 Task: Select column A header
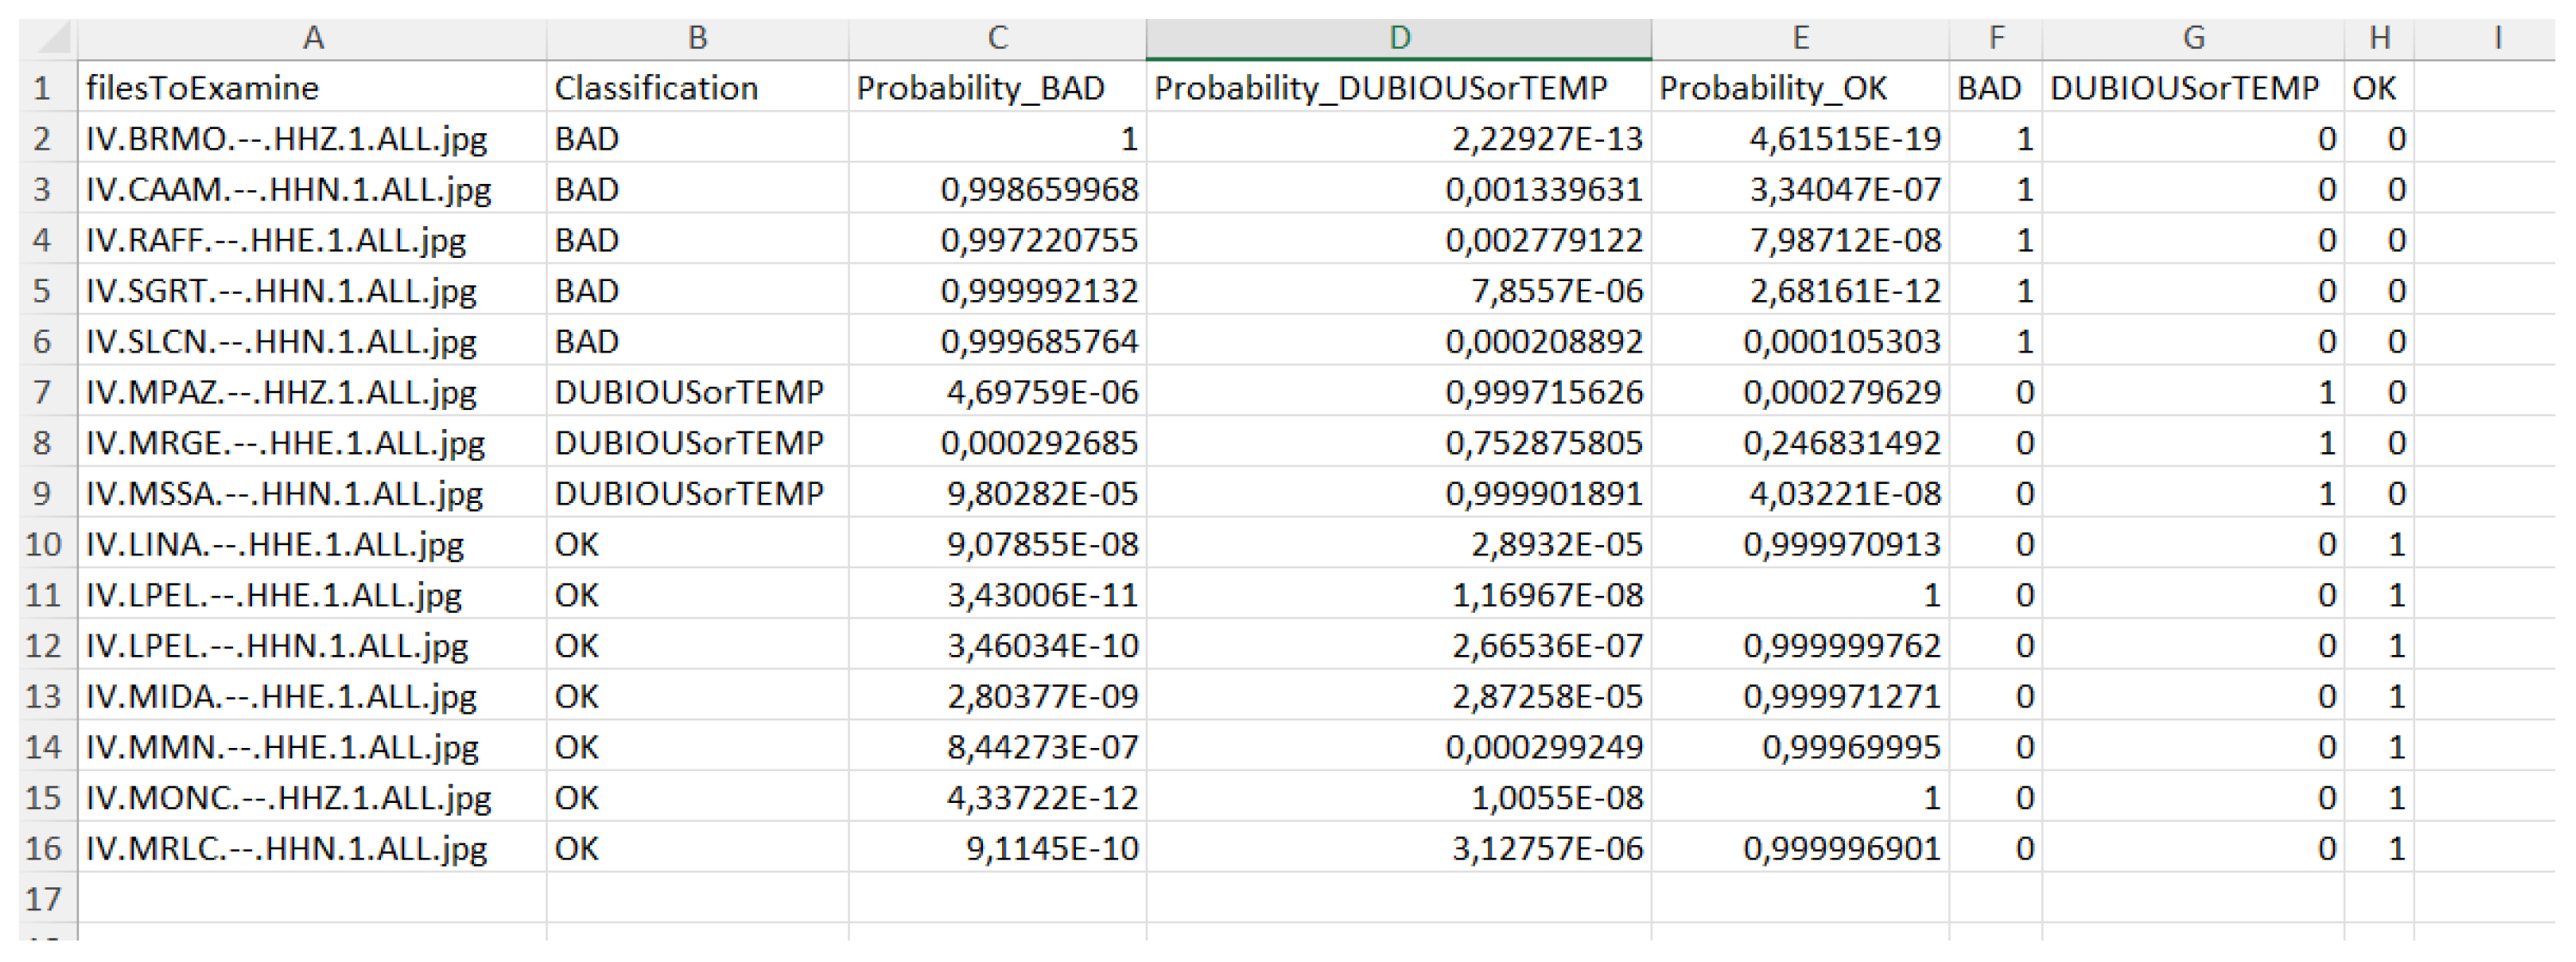point(312,38)
